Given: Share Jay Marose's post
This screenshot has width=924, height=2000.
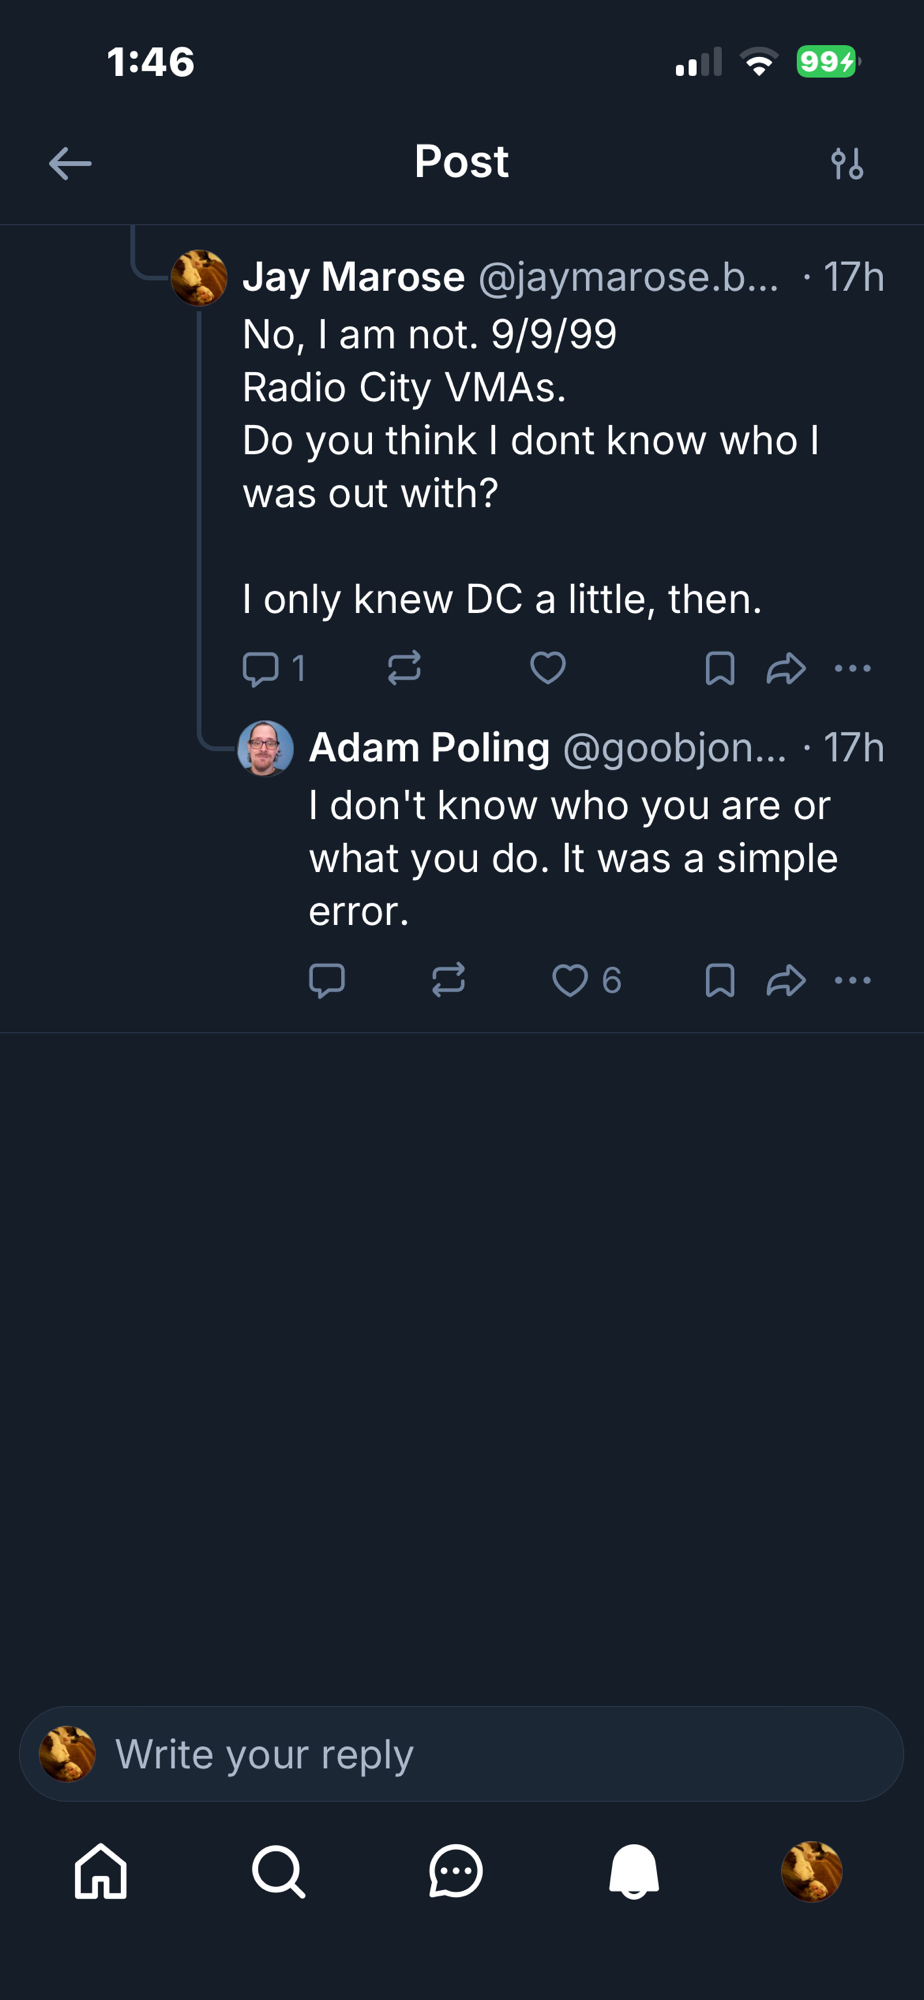Looking at the screenshot, I should (786, 668).
